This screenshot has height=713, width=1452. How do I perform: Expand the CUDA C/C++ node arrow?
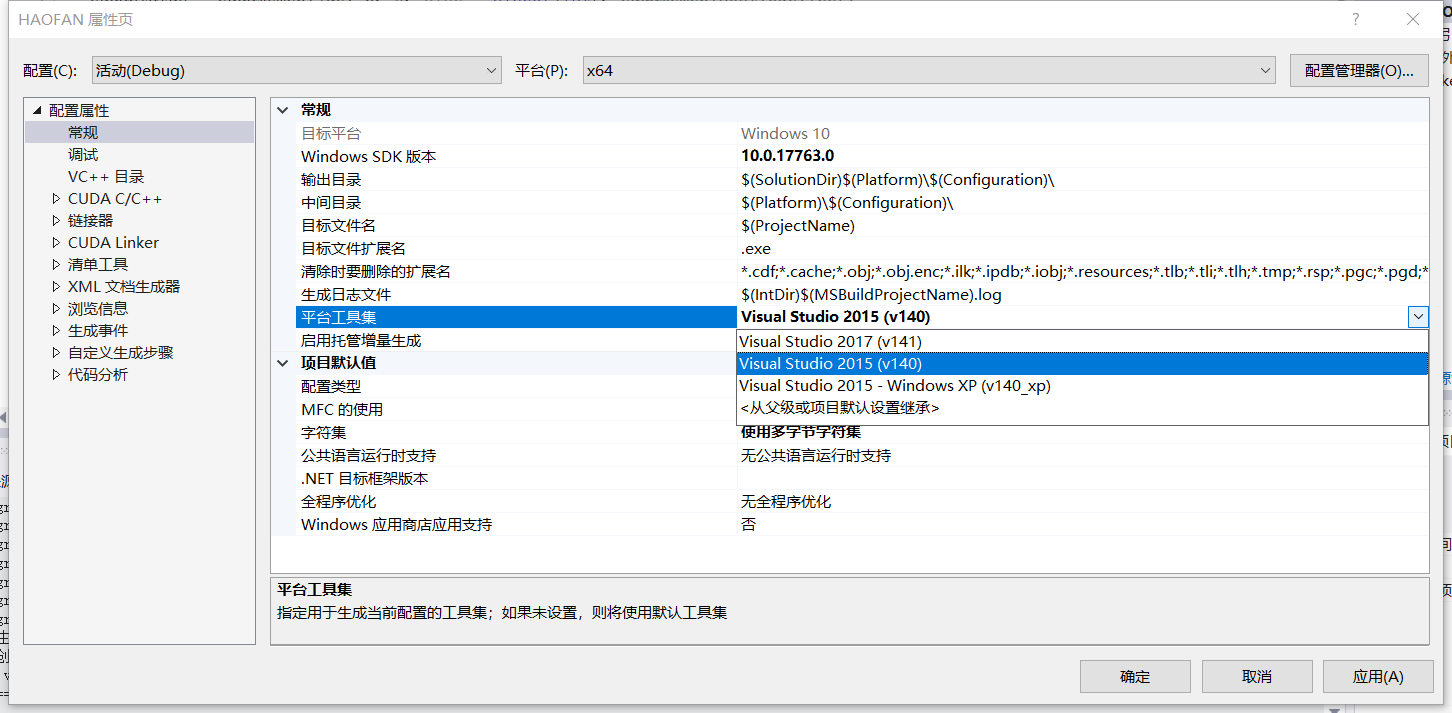click(56, 198)
